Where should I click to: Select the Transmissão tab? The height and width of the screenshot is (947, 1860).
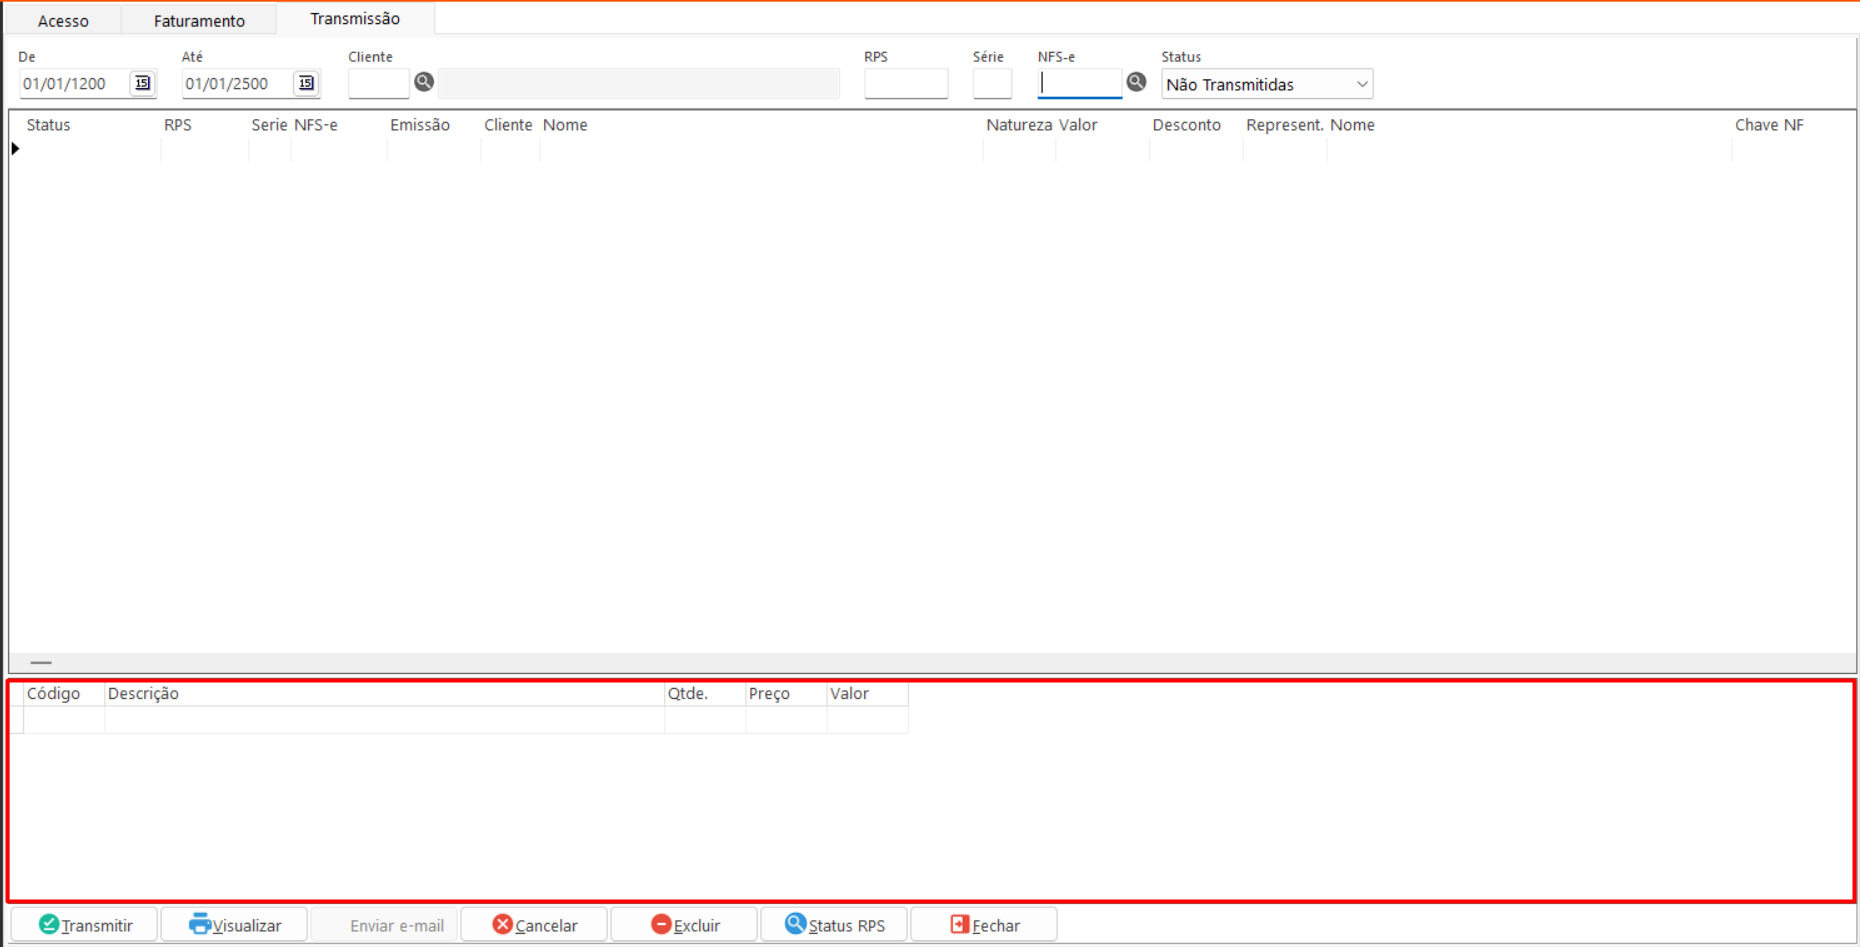(x=355, y=19)
